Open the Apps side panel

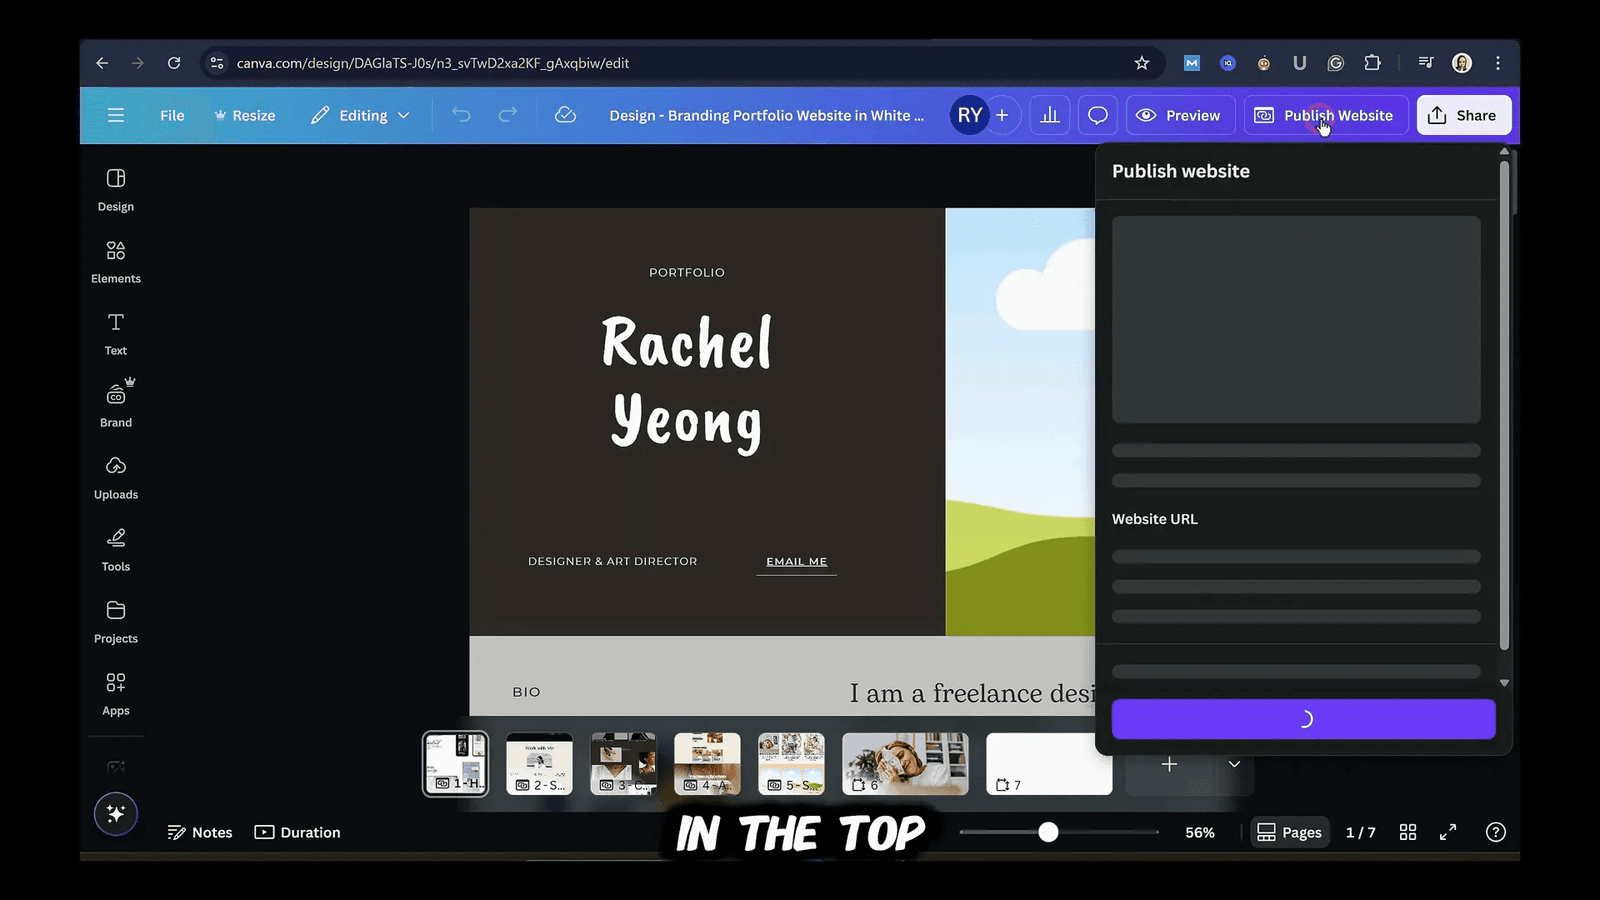[116, 694]
